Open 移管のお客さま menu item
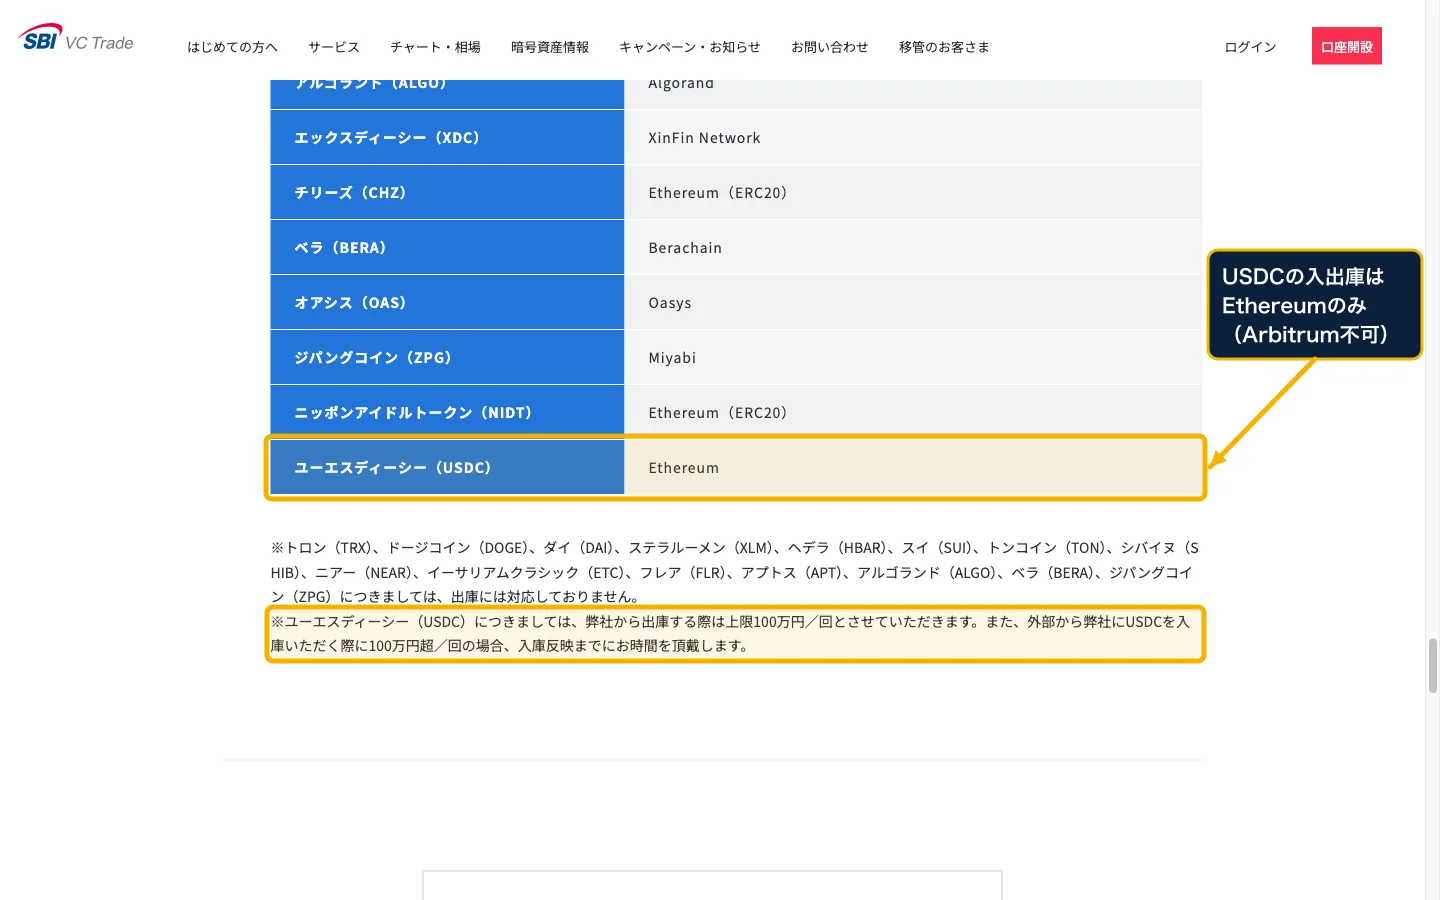The width and height of the screenshot is (1440, 900). [x=944, y=47]
